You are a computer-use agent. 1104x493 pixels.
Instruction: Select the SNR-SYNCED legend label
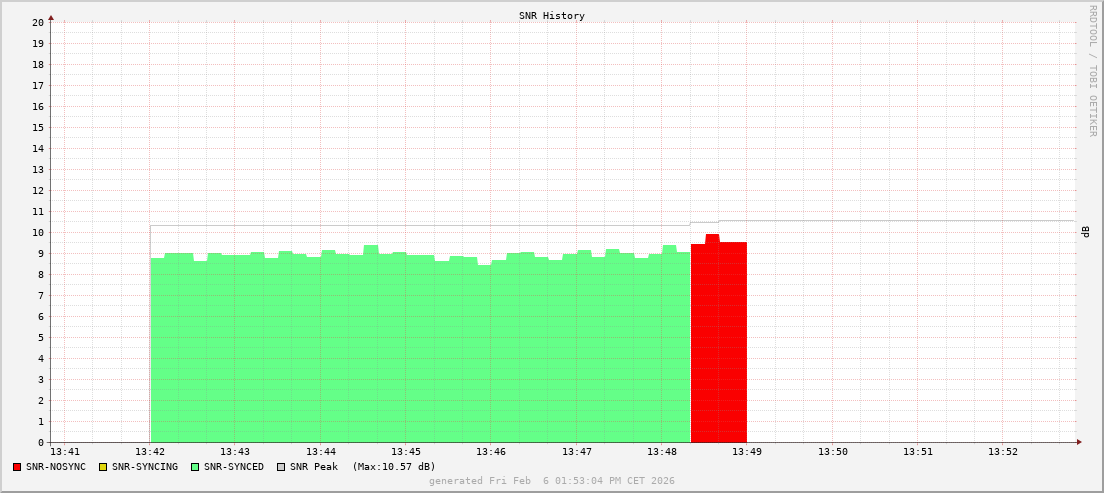[234, 467]
